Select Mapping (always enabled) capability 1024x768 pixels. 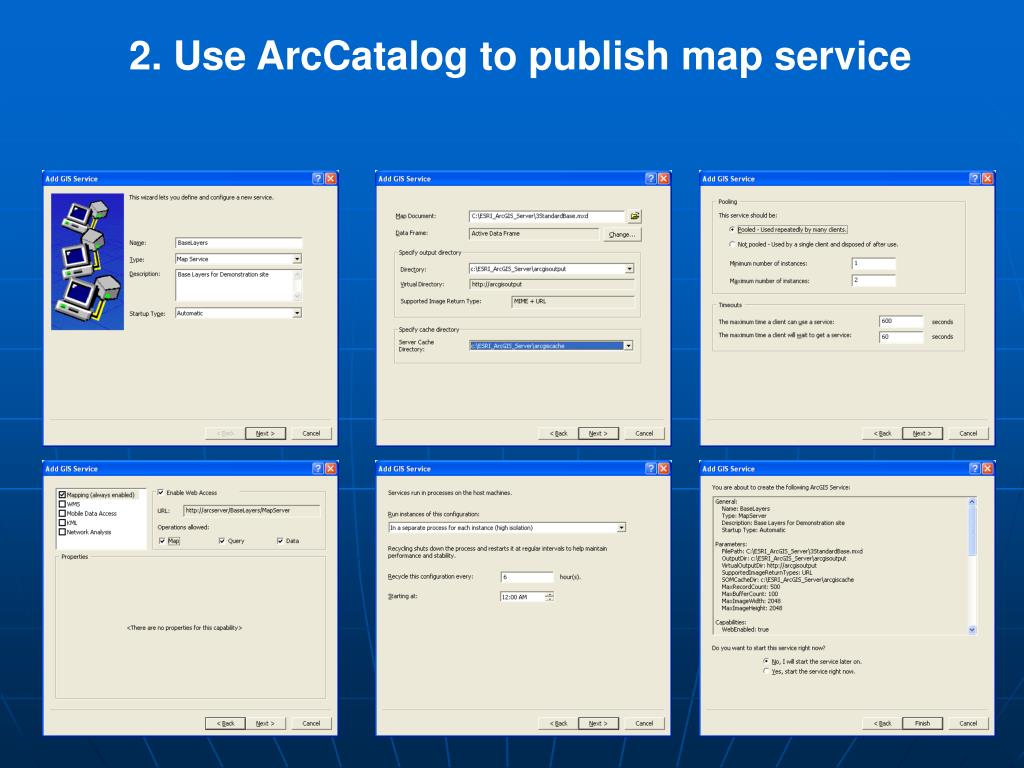click(63, 495)
